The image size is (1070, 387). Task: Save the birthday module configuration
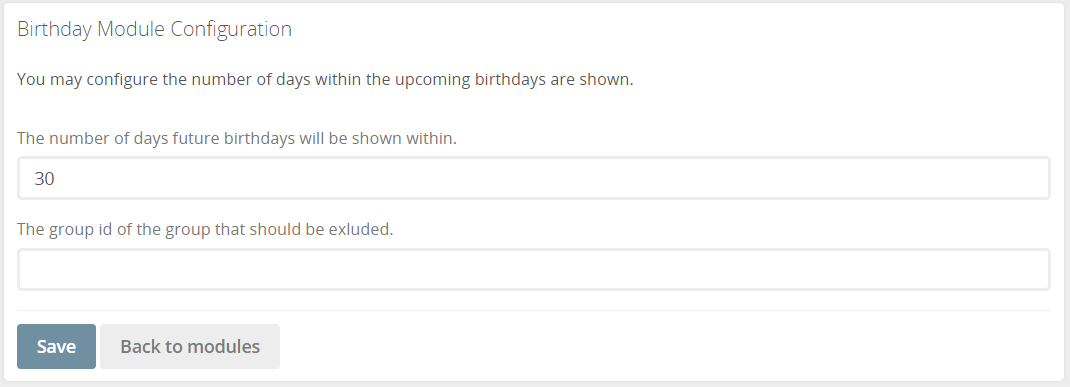(56, 346)
